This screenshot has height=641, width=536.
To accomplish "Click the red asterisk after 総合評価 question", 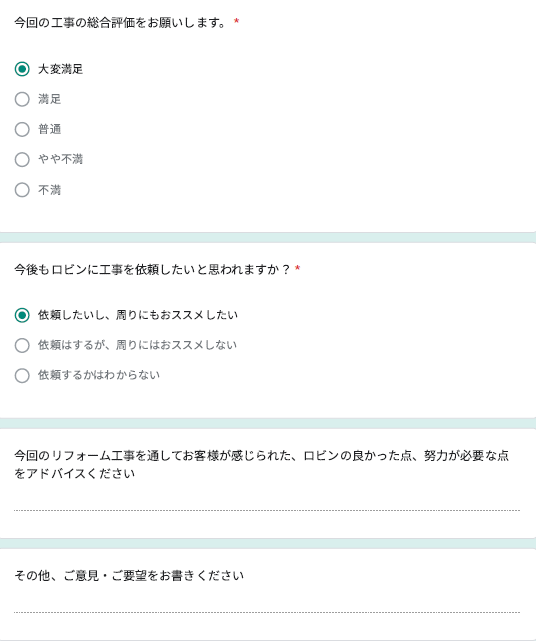I will click(236, 21).
